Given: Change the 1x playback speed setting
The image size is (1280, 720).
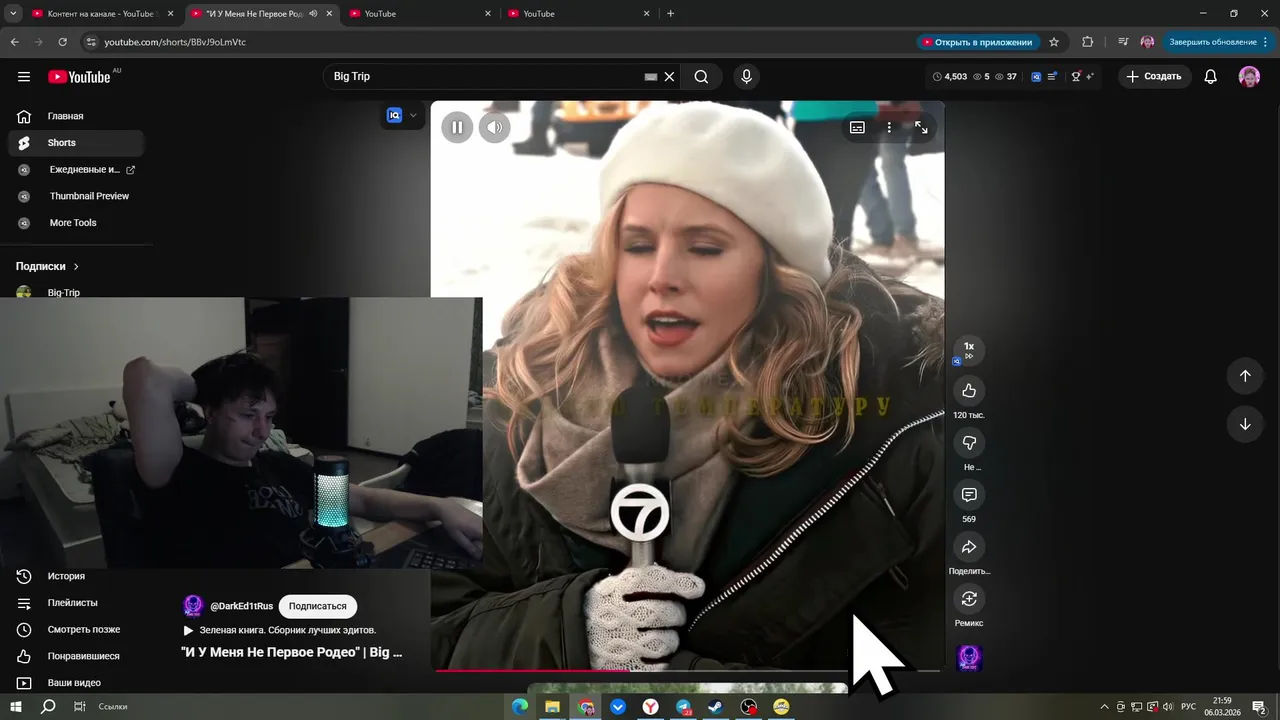Looking at the screenshot, I should pos(968,350).
